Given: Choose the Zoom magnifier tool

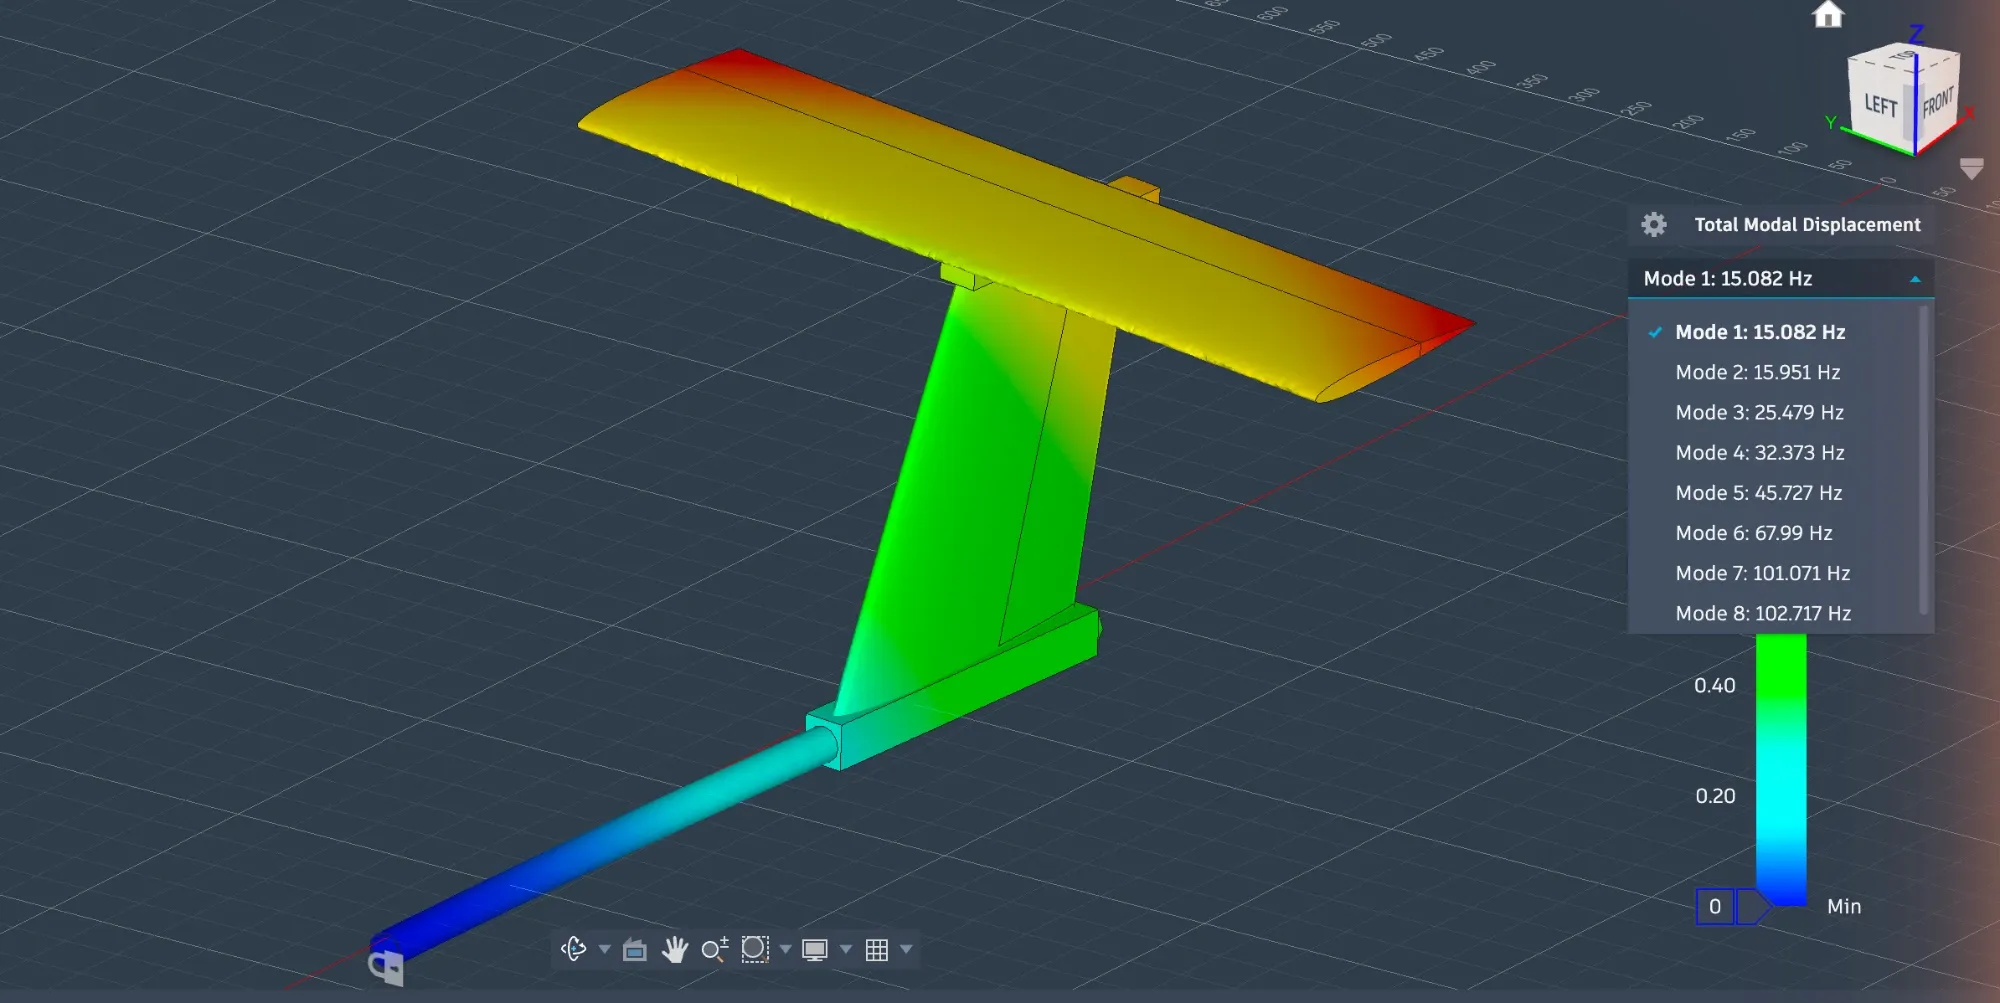Looking at the screenshot, I should [714, 949].
